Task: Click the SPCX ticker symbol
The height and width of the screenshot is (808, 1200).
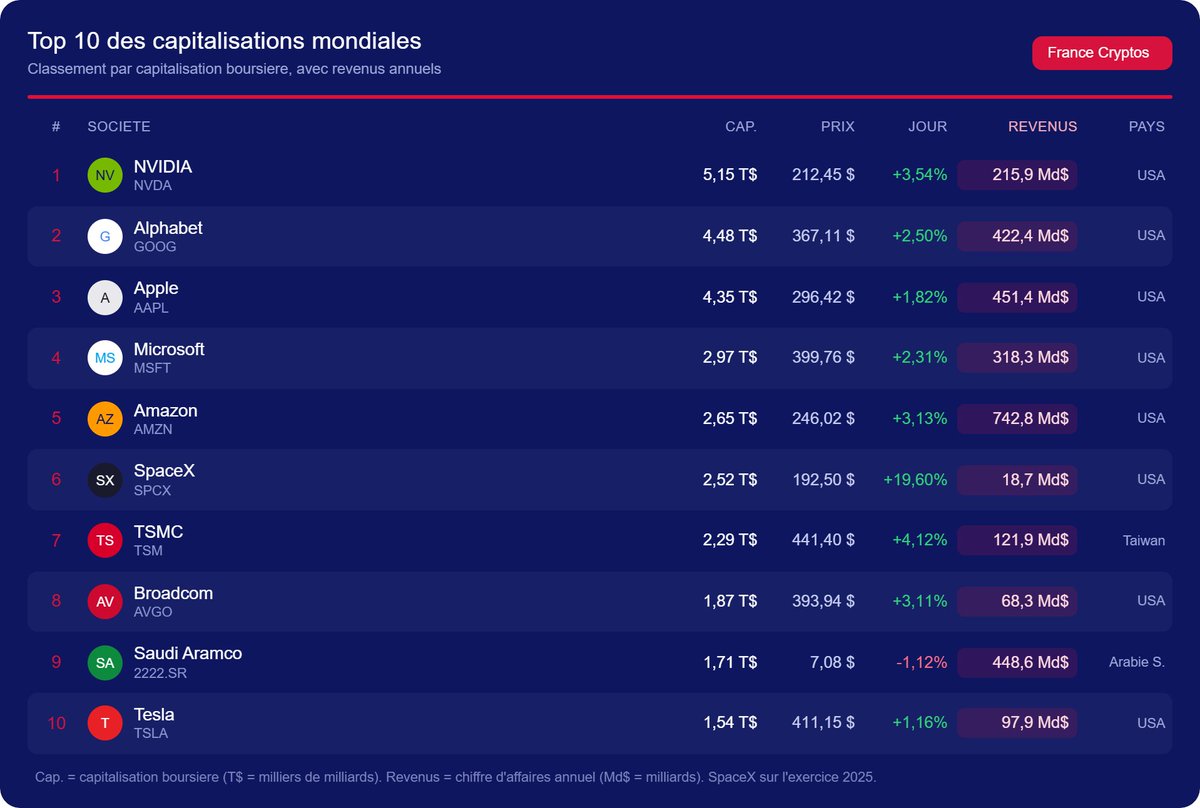Action: point(153,491)
